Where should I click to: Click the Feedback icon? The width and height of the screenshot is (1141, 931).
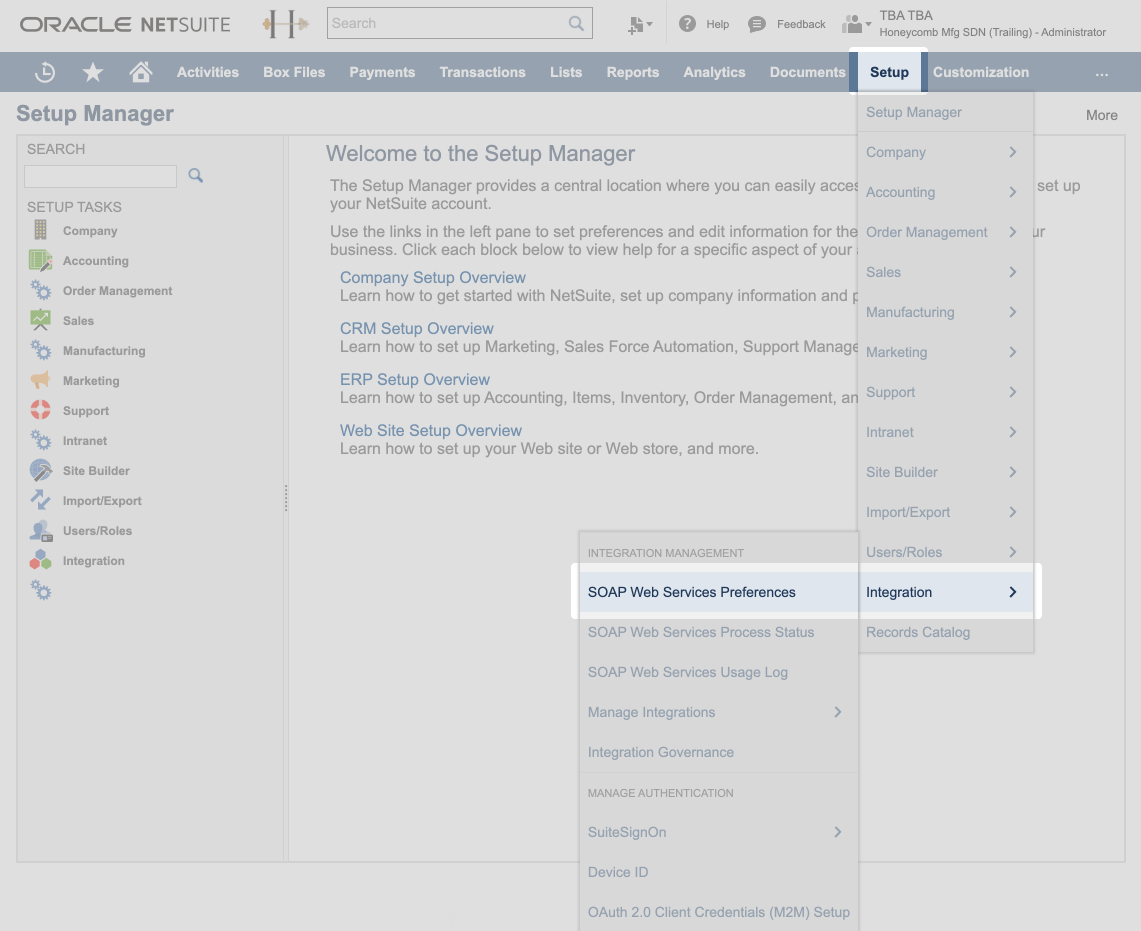click(x=756, y=24)
